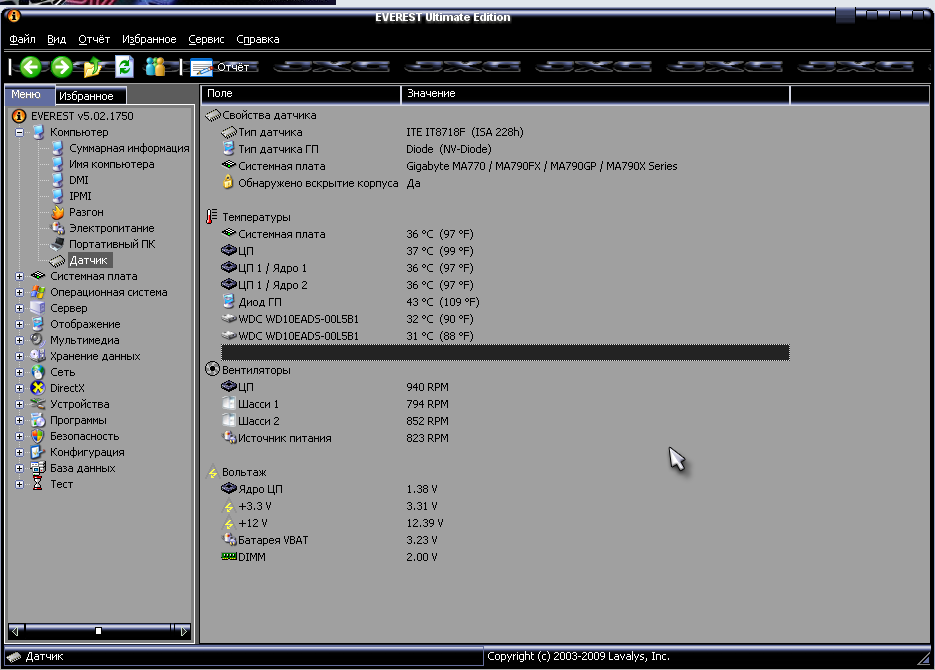935x670 pixels.
Task: Click the green Back arrow toolbar icon
Action: (31, 67)
